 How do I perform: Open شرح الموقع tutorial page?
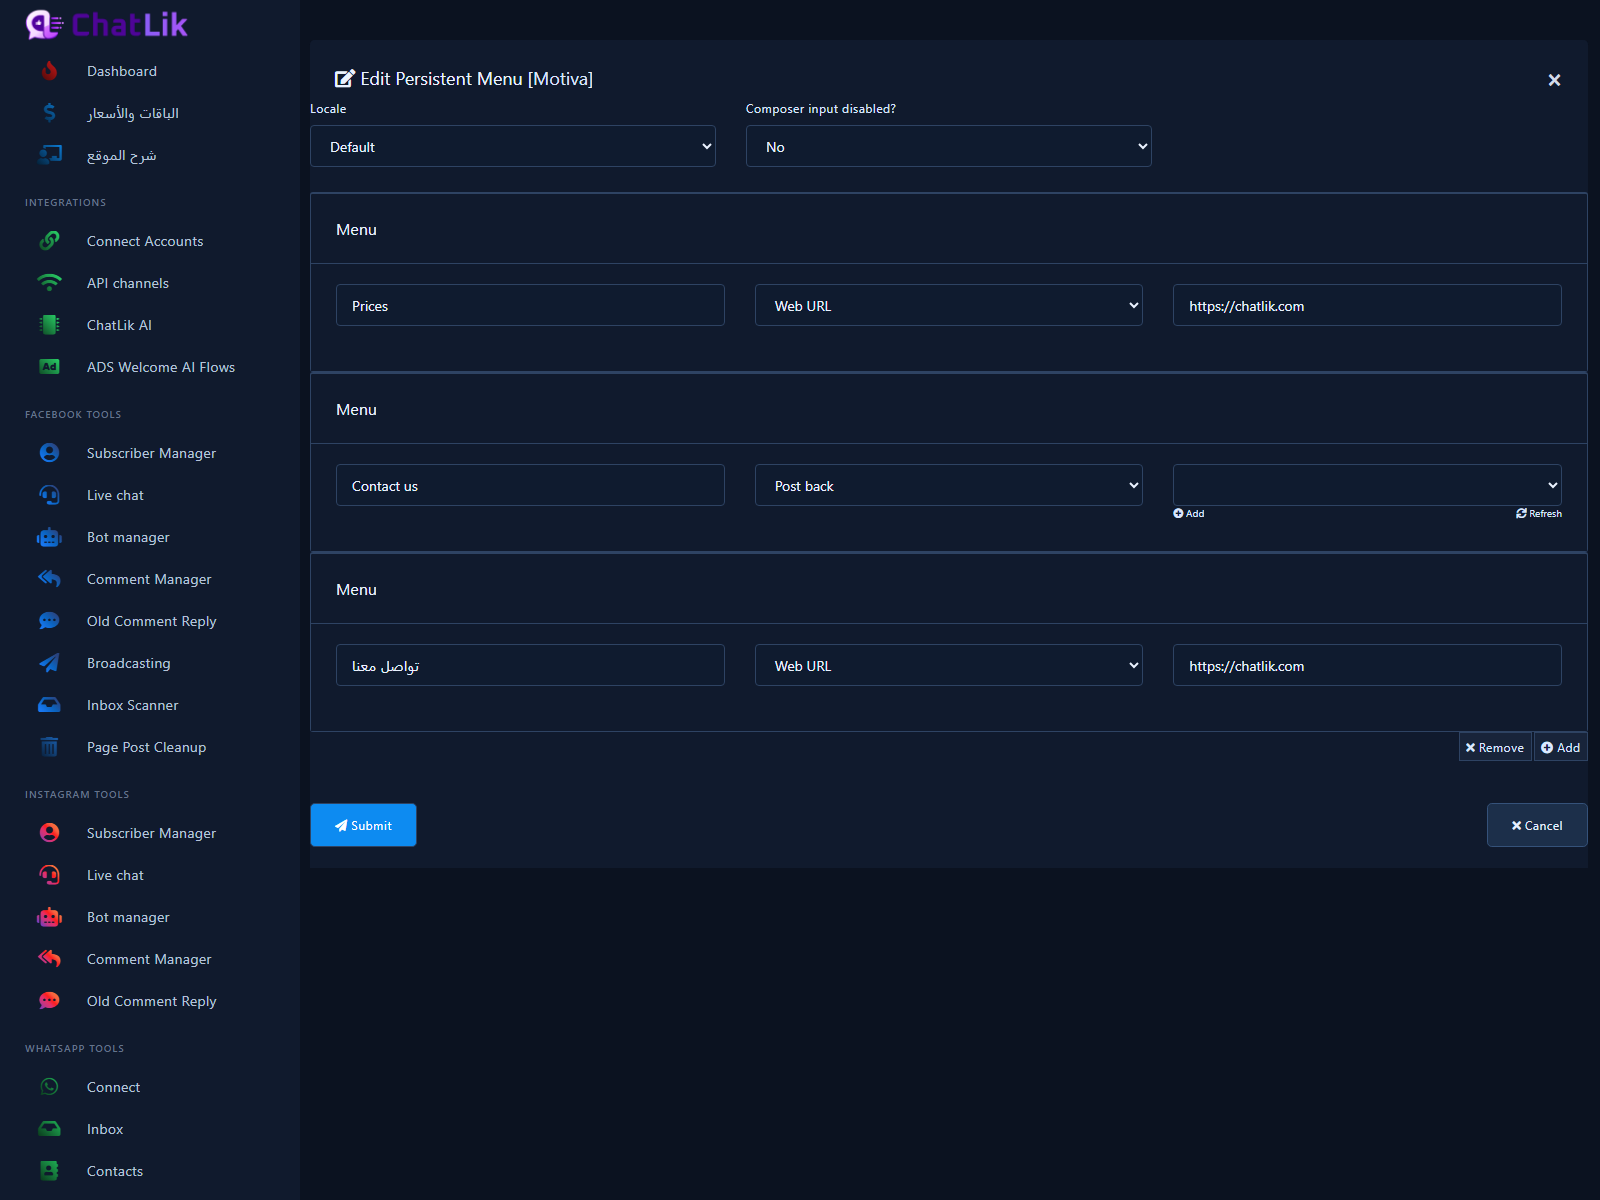(x=122, y=155)
